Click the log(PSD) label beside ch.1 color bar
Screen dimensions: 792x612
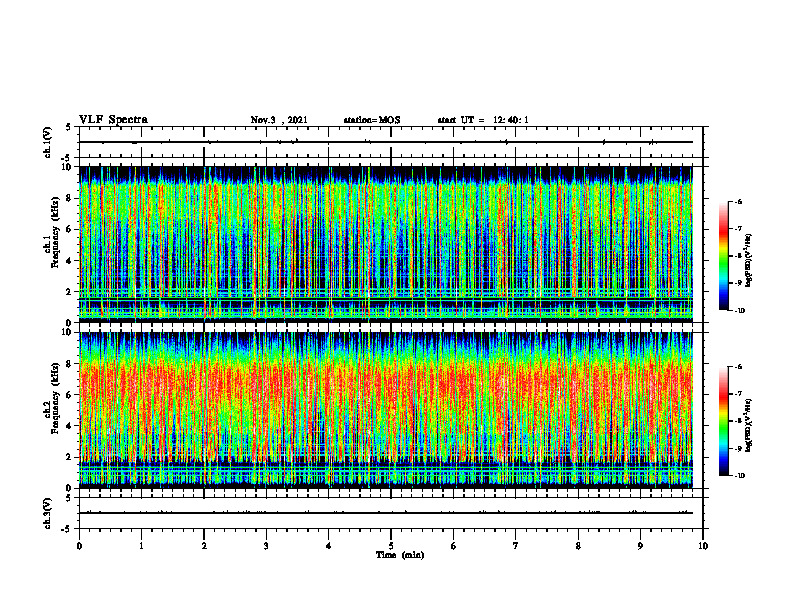(749, 260)
